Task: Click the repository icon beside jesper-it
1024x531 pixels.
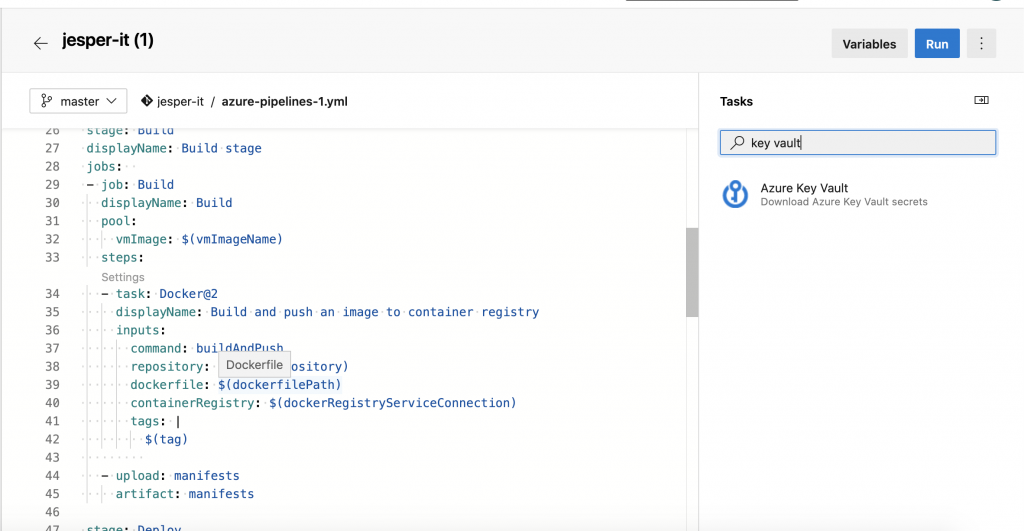Action: tap(147, 101)
